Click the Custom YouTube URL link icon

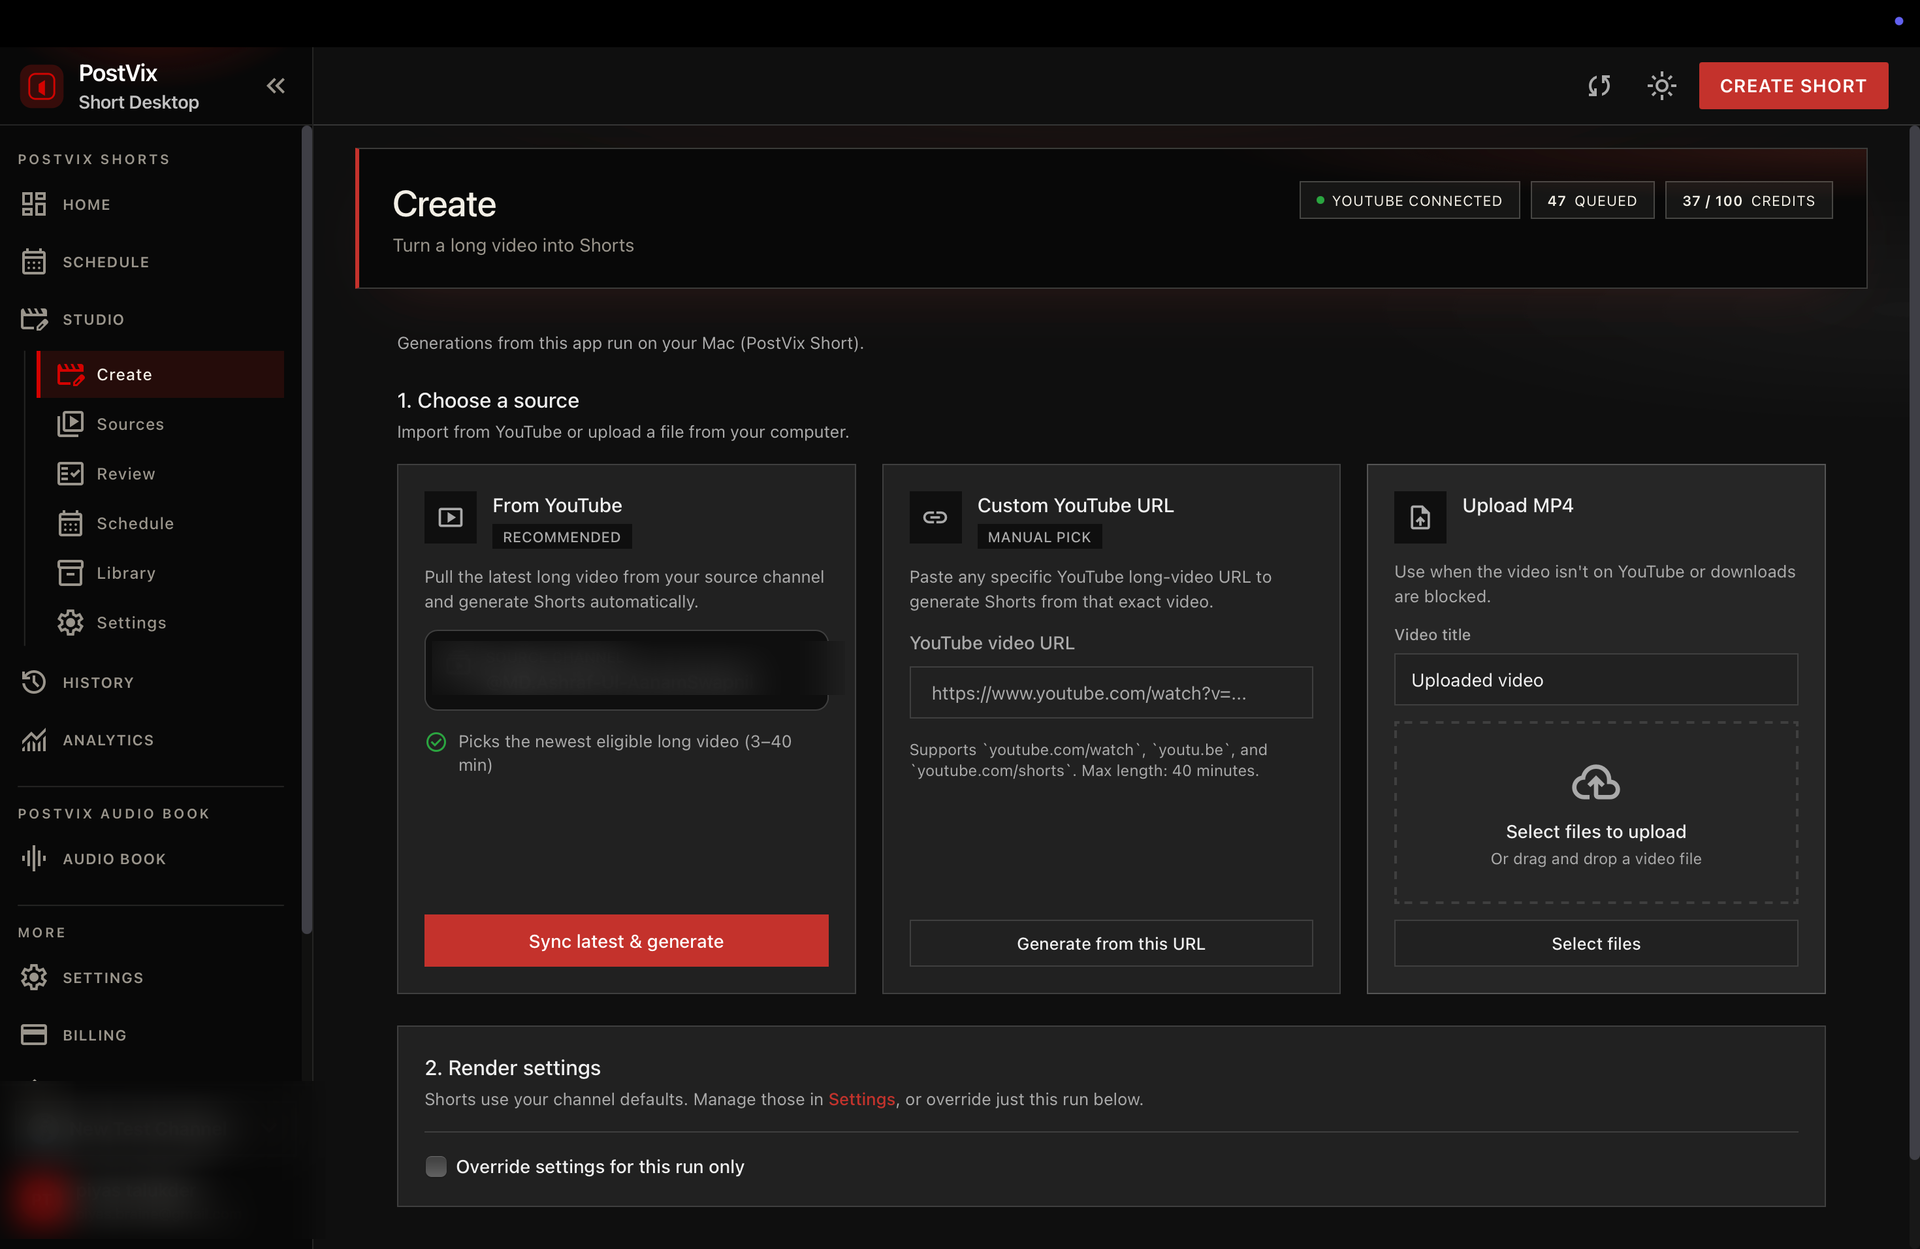[x=935, y=517]
